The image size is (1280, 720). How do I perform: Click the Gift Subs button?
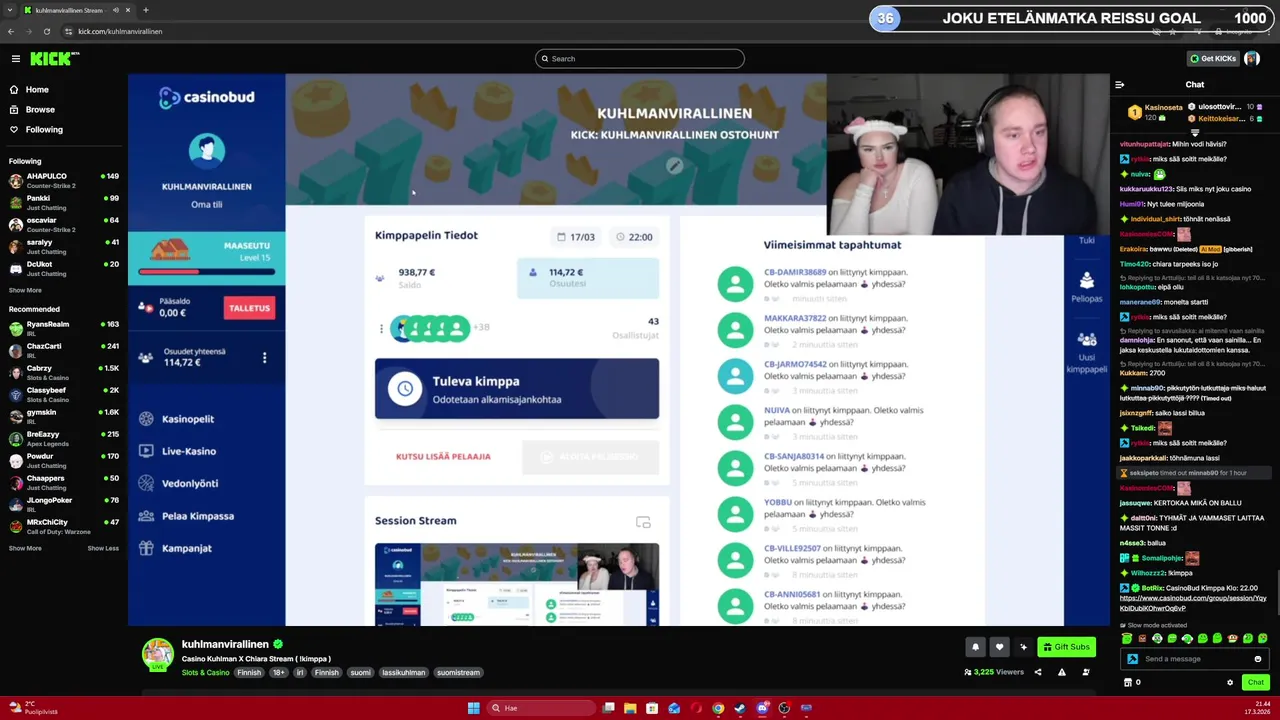[1066, 647]
